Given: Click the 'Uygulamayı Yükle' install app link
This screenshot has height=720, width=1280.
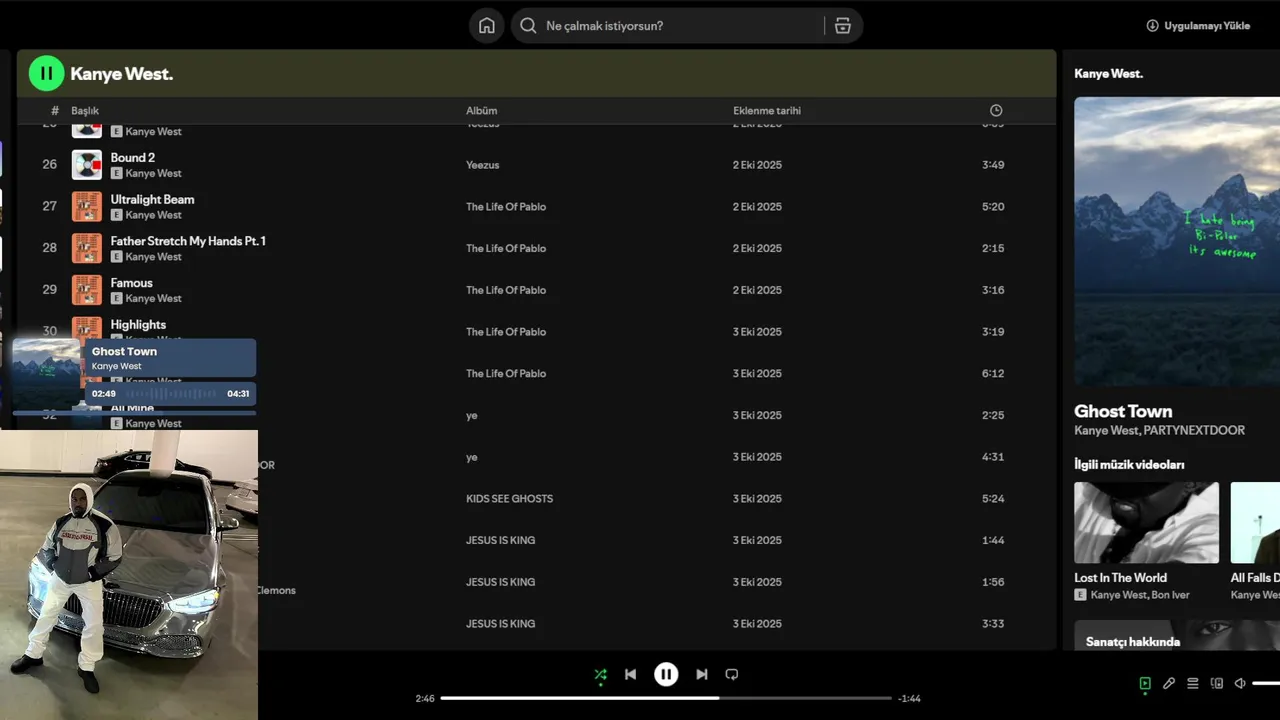Looking at the screenshot, I should click(x=1198, y=26).
